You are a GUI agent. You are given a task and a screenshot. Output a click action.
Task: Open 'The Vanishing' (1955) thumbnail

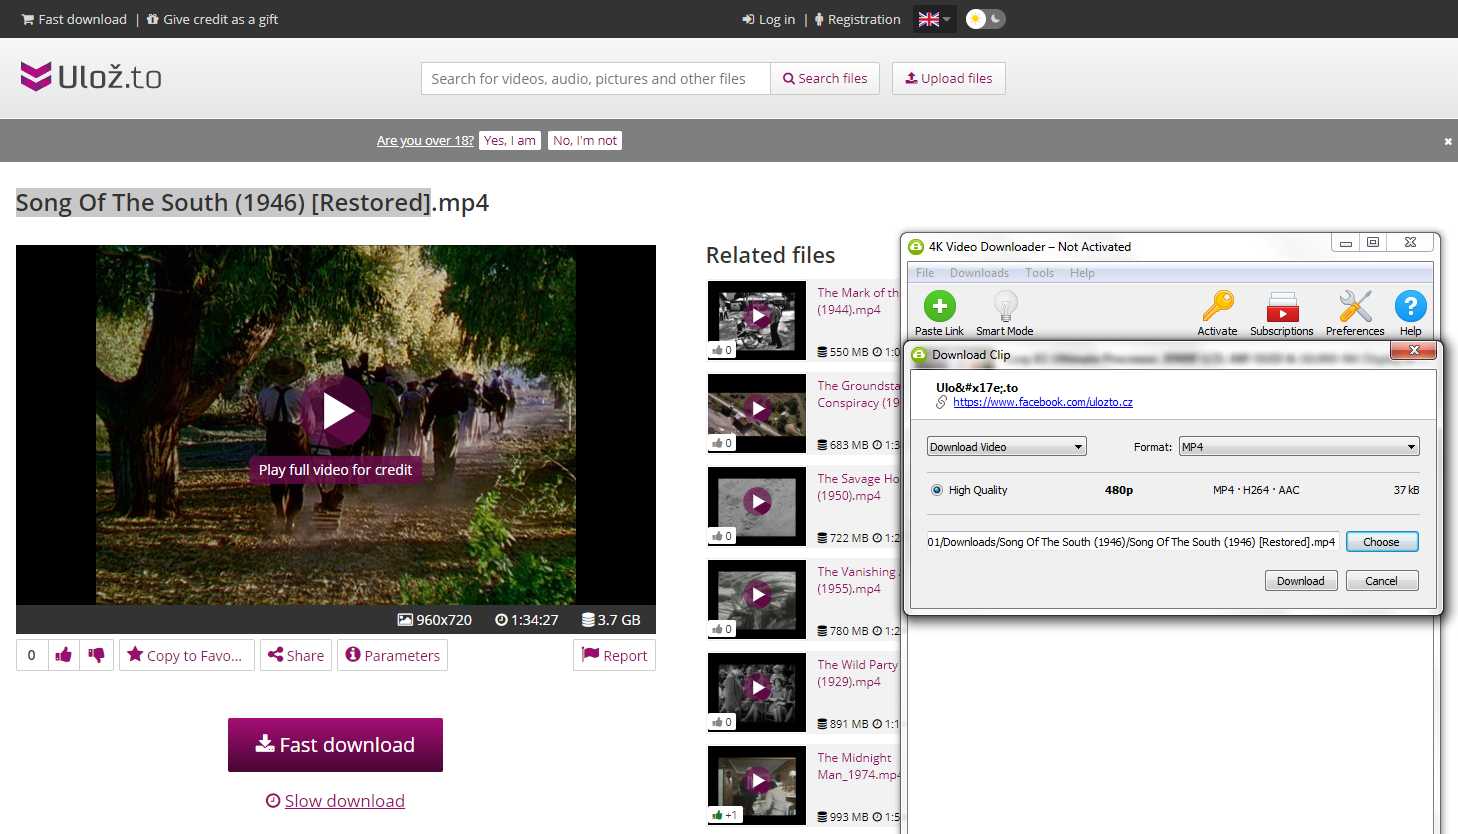click(x=757, y=599)
